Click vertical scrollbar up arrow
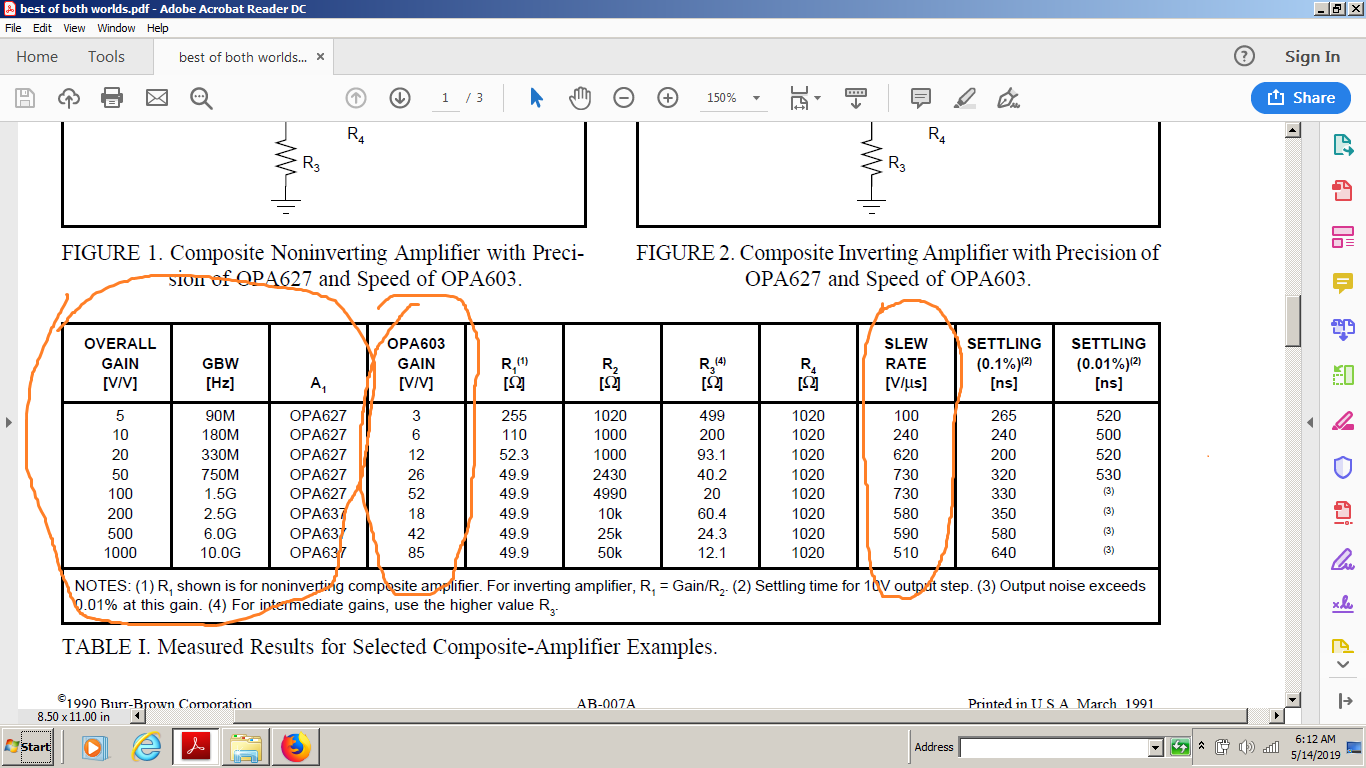This screenshot has width=1366, height=768. click(x=1293, y=130)
